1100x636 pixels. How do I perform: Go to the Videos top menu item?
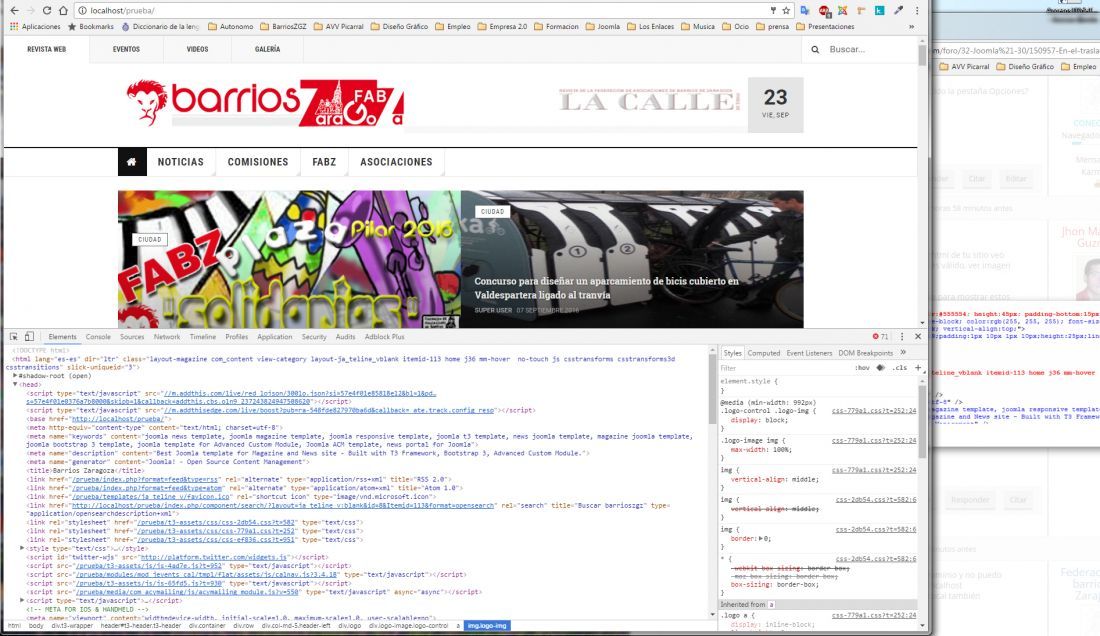pos(197,49)
